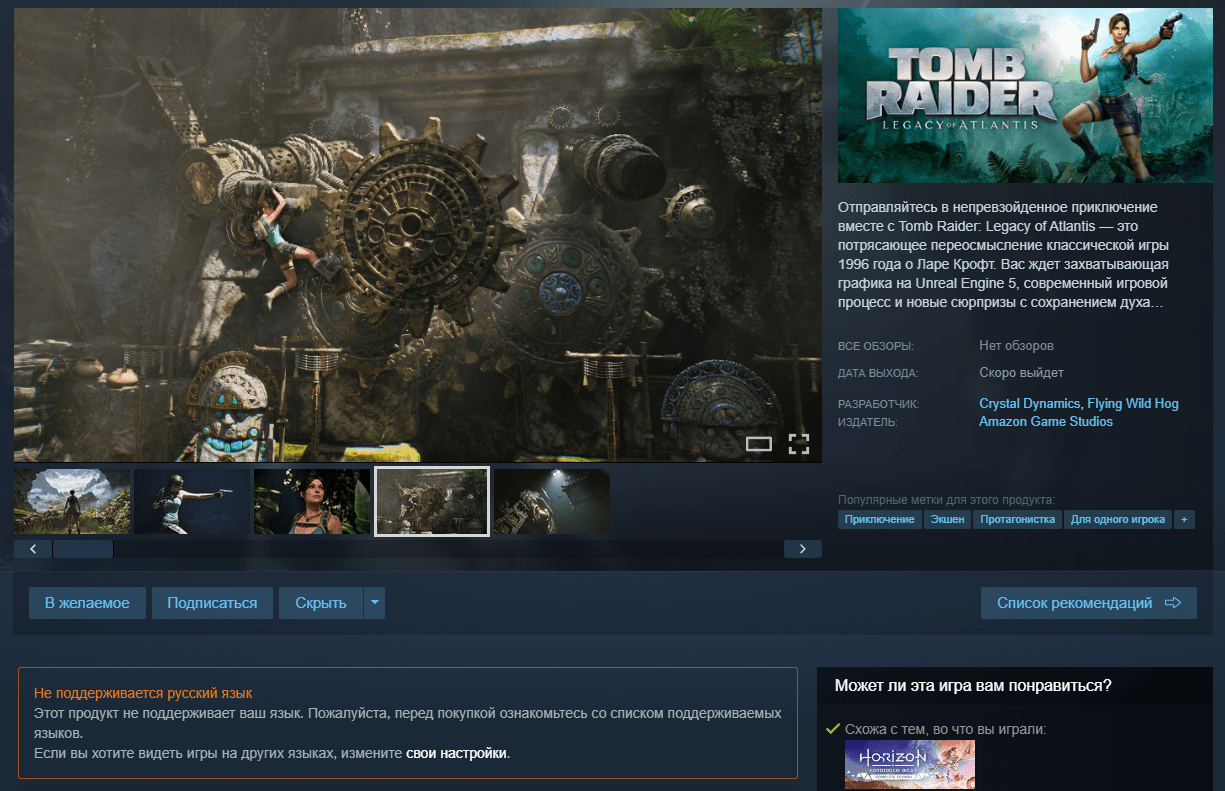Viewport: 1225px width, 791px height.
Task: Click the arrow icon inside Список рекомендаций
Action: 1174,603
